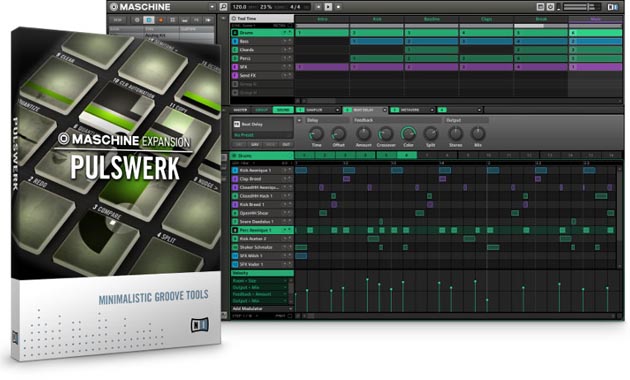Select the Perc Avenique 1 sound
The image size is (630, 380).
262,230
